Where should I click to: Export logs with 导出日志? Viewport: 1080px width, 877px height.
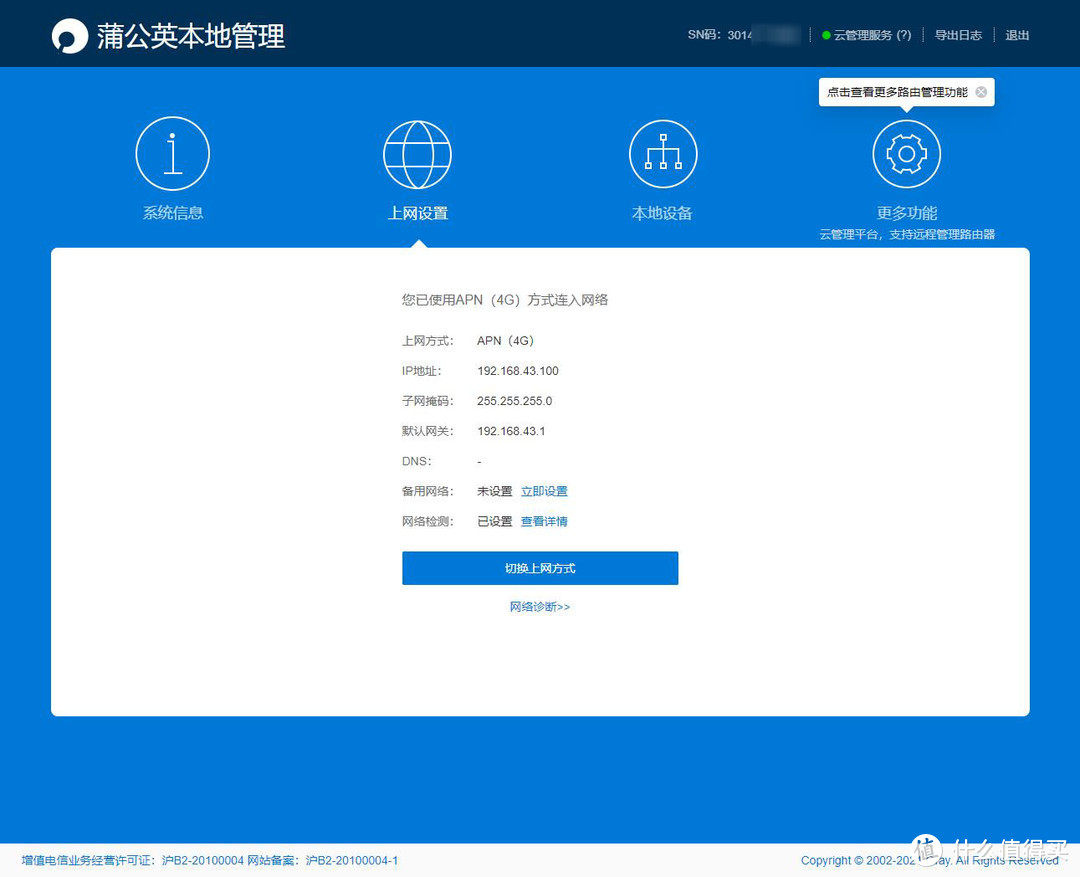click(958, 34)
